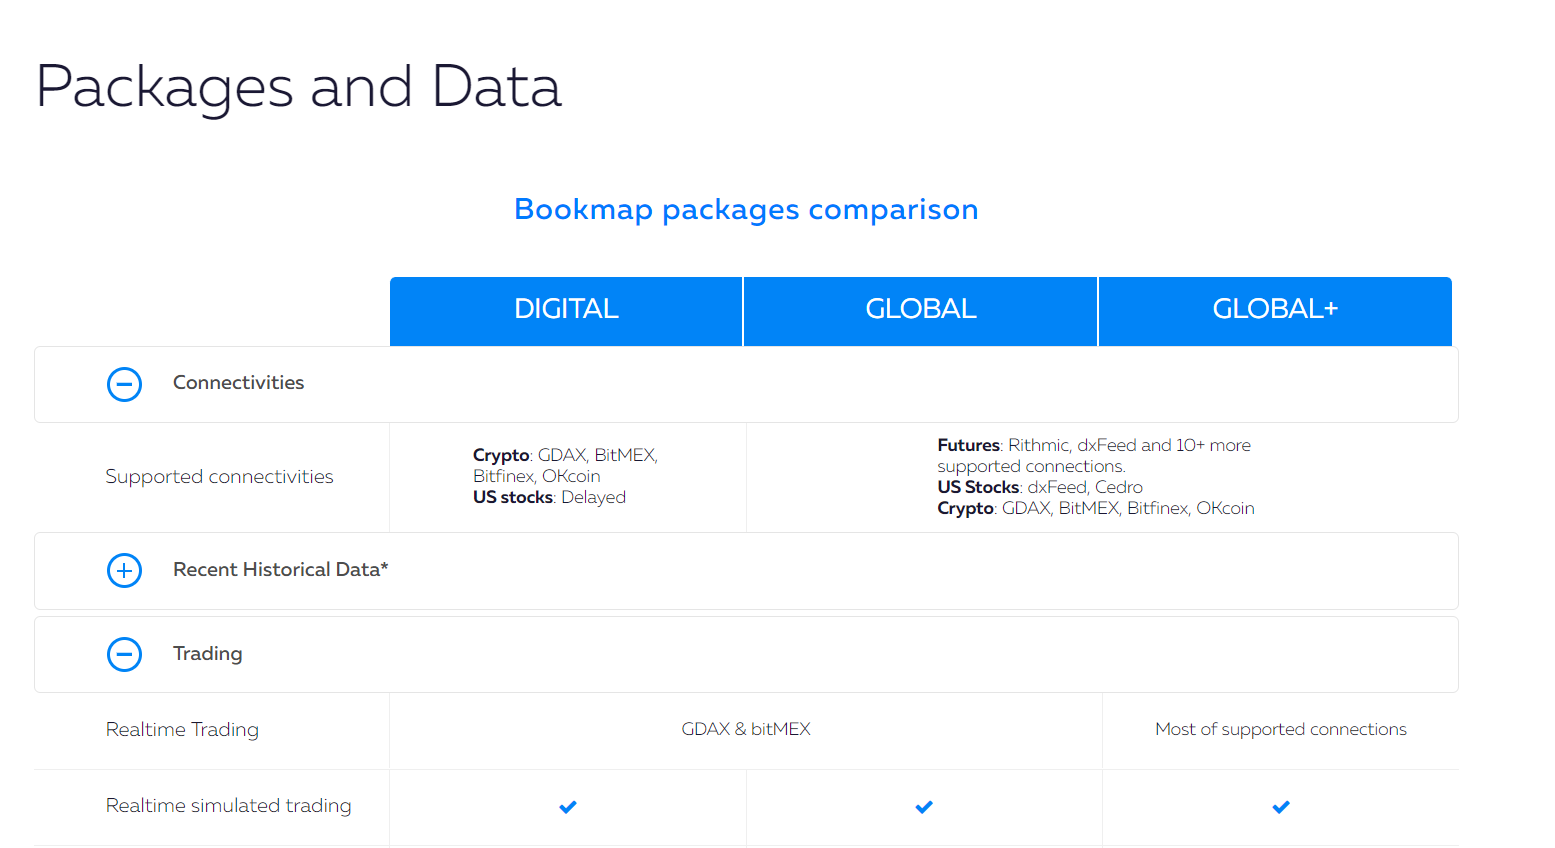The height and width of the screenshot is (848, 1555).
Task: Click the DIGITAL simulated trading checkmark
Action: pos(567,807)
